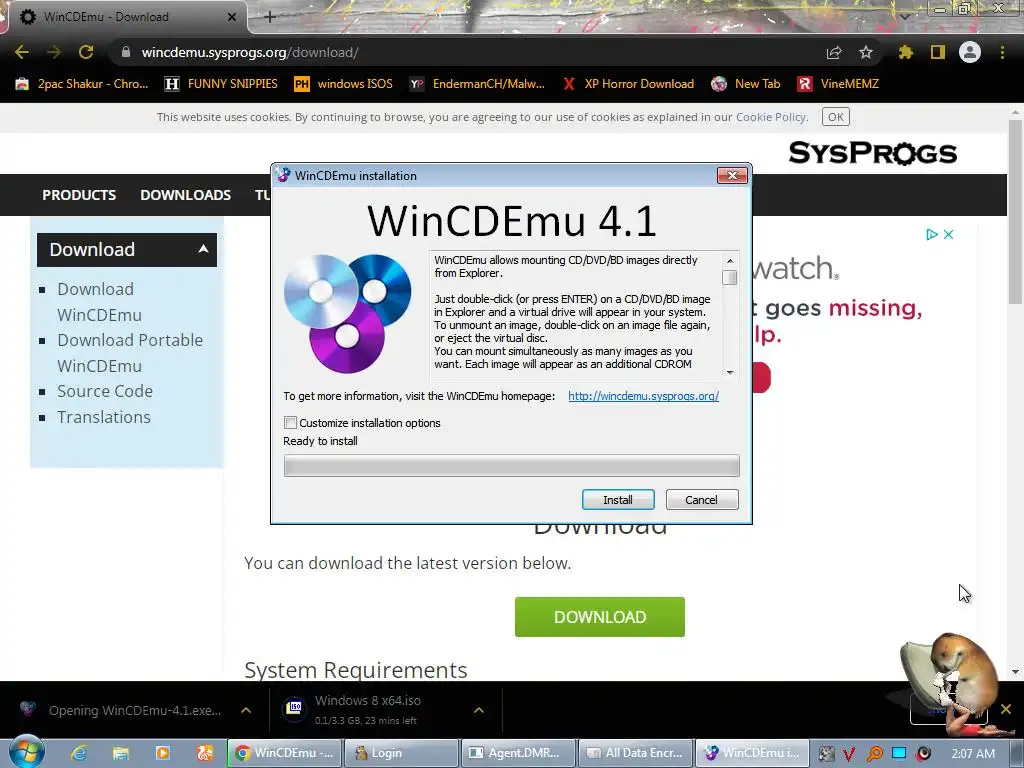Close the WinCDEmu installation dialog
The height and width of the screenshot is (768, 1024).
coord(732,176)
